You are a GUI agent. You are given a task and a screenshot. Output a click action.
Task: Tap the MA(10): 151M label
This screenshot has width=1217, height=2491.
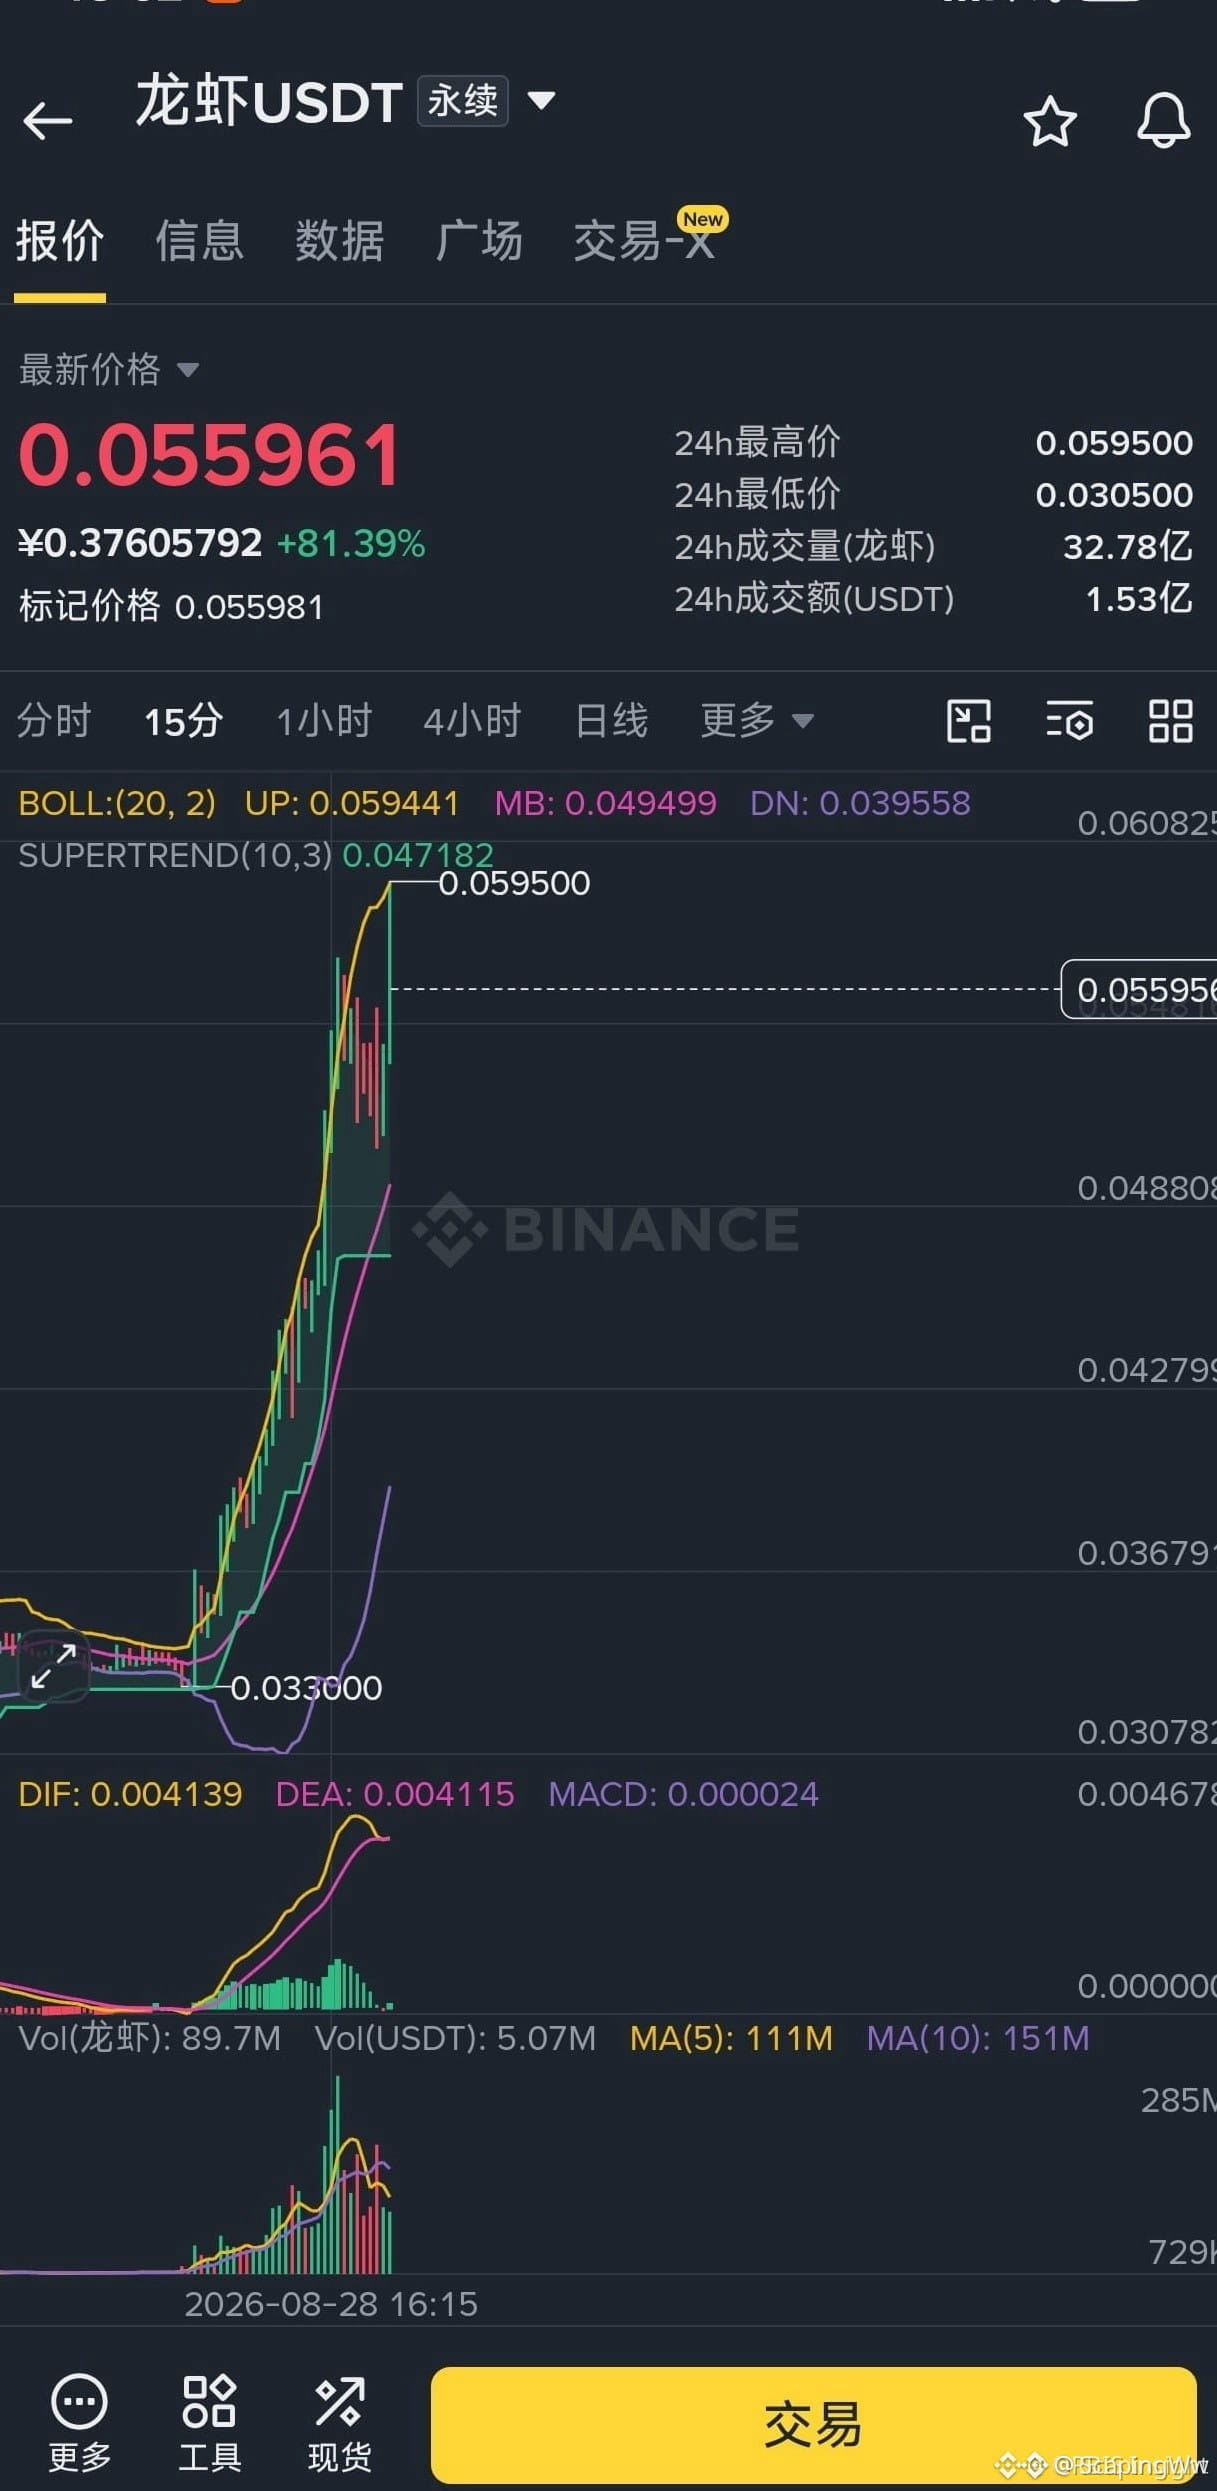(x=978, y=2038)
